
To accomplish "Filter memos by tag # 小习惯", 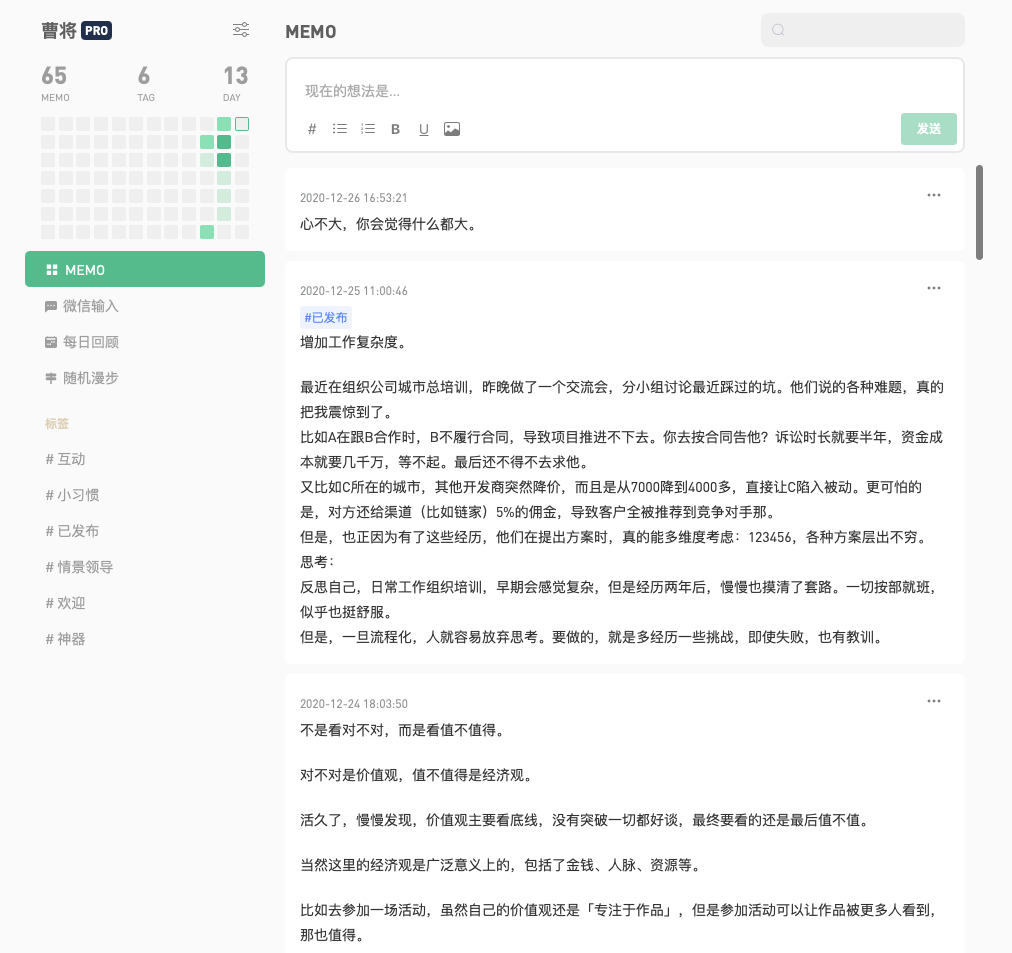I will (72, 495).
